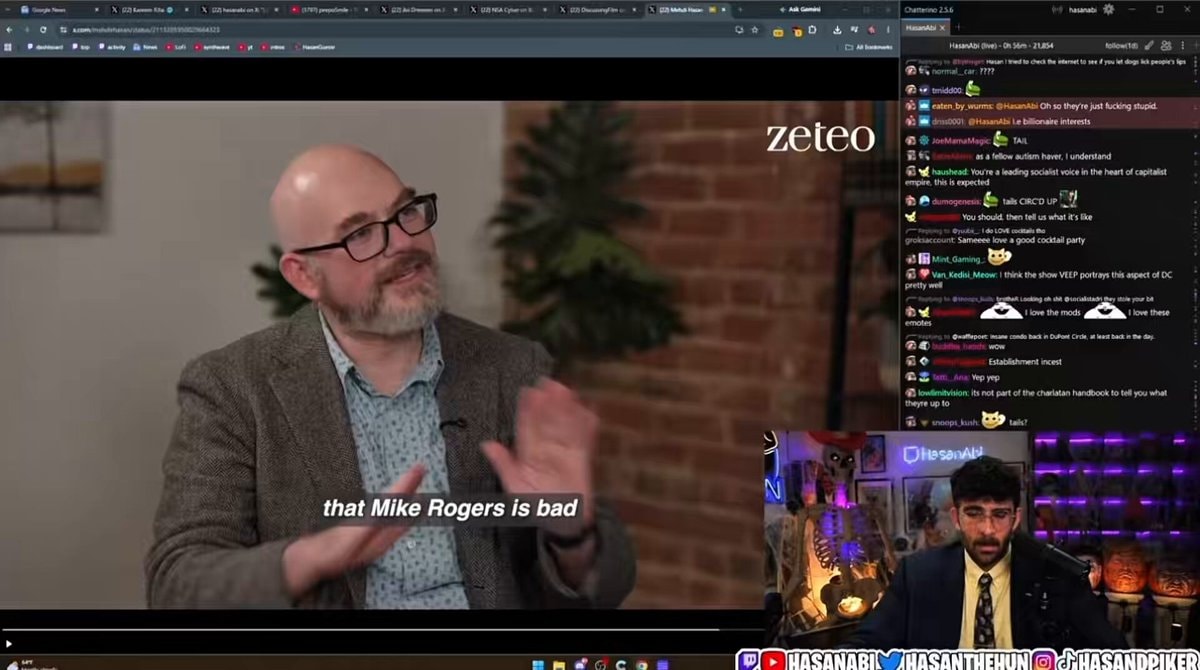Open the All Bookmarks folder
Screen dimensions: 1200x670
click(x=866, y=47)
